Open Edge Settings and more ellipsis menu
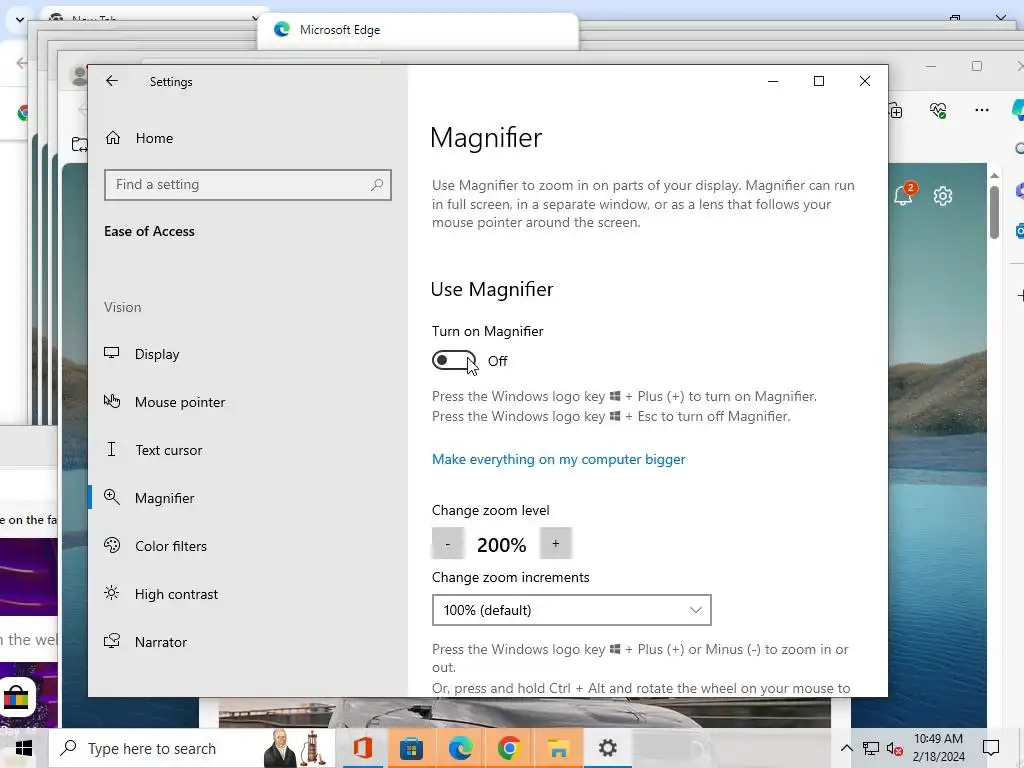The image size is (1024, 768). [x=982, y=110]
